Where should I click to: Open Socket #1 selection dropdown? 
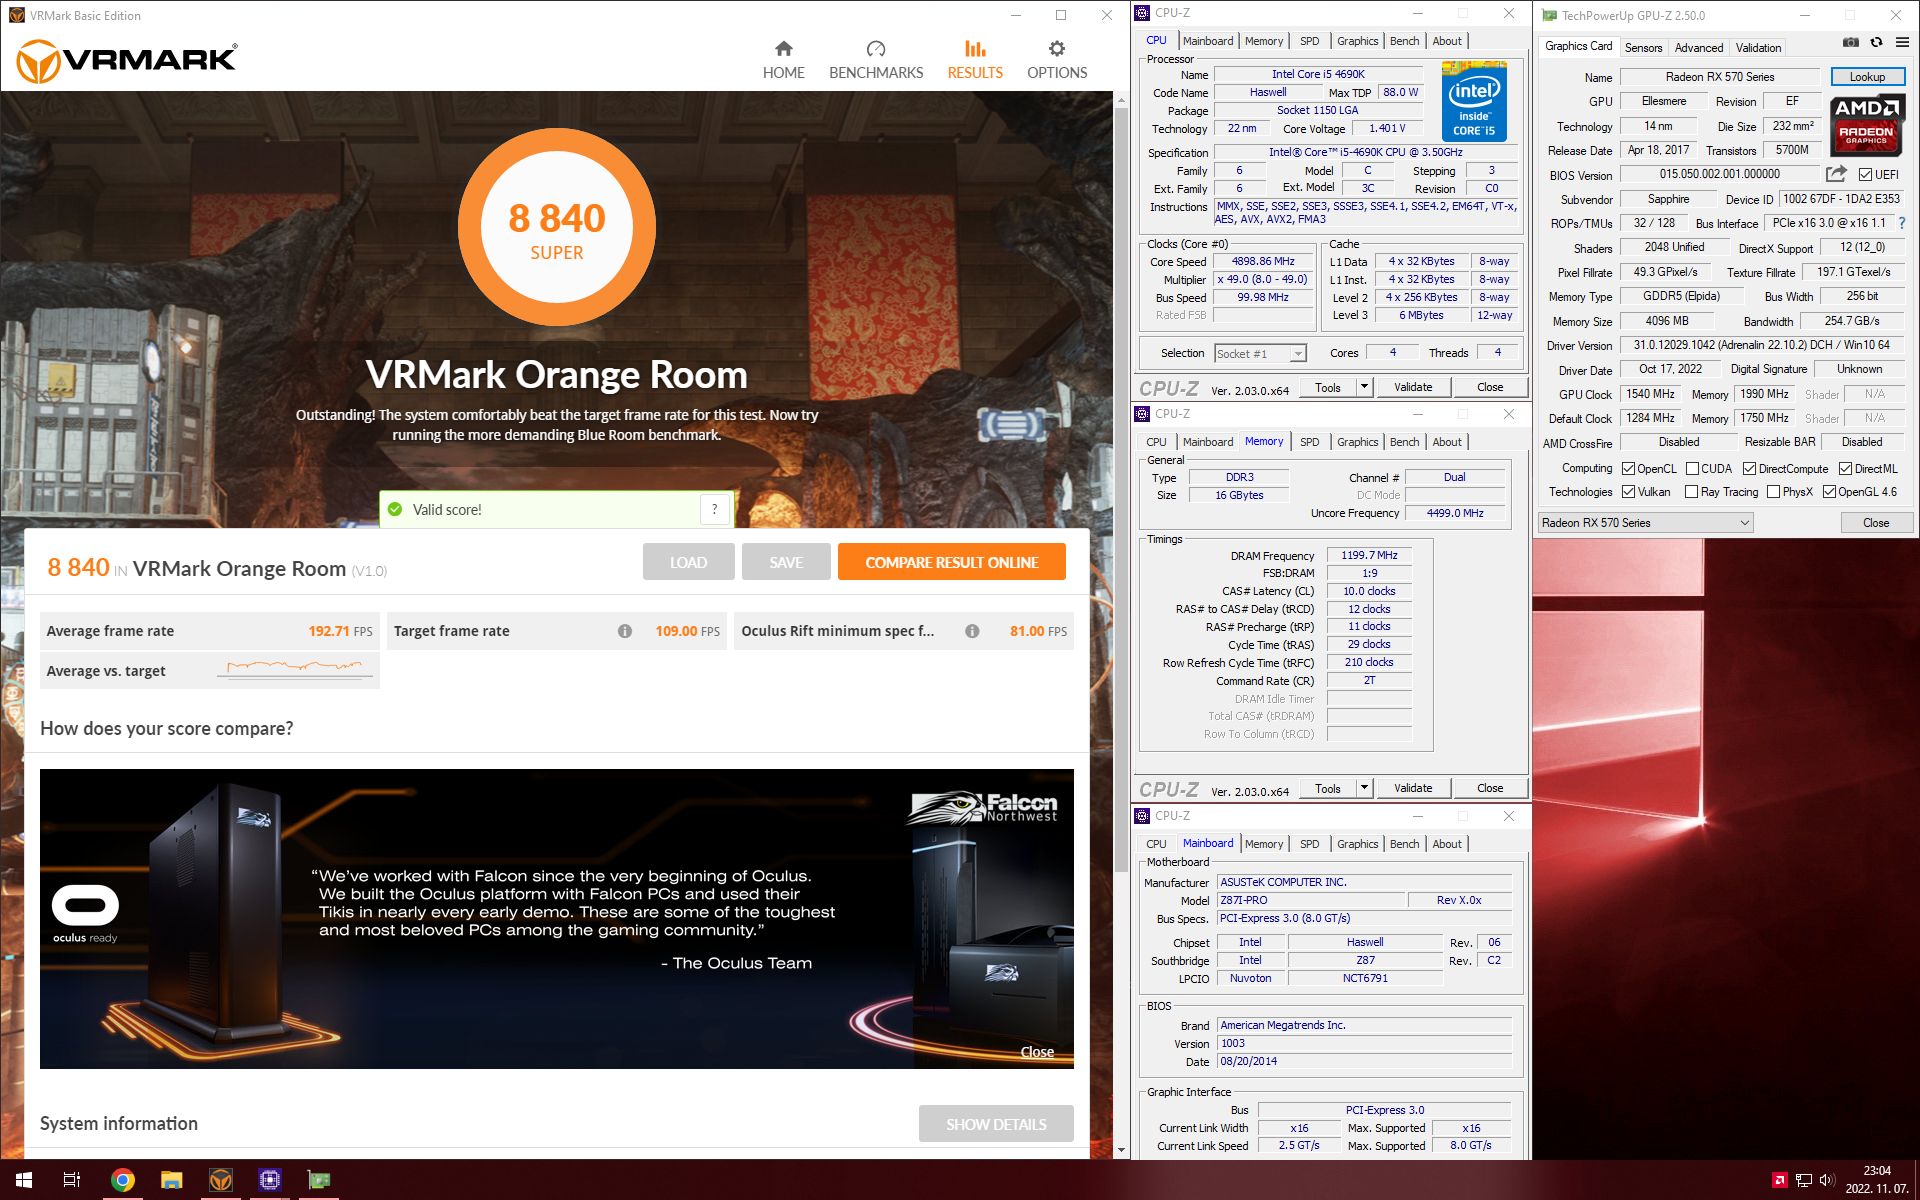(x=1260, y=353)
